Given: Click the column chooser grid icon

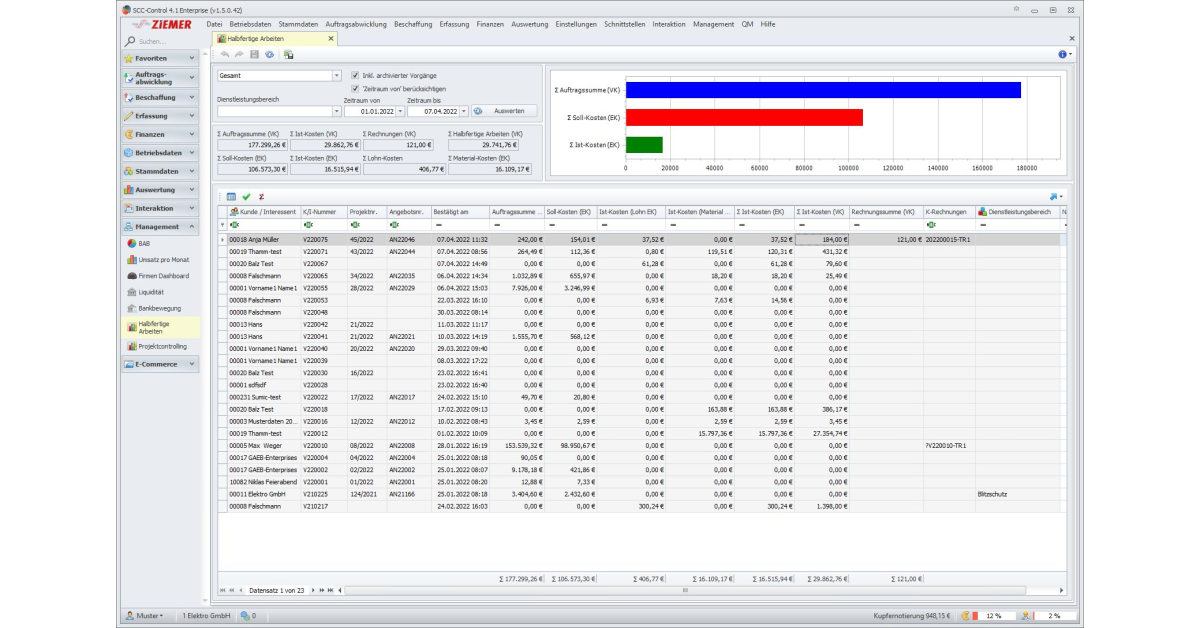Looking at the screenshot, I should pyautogui.click(x=231, y=196).
